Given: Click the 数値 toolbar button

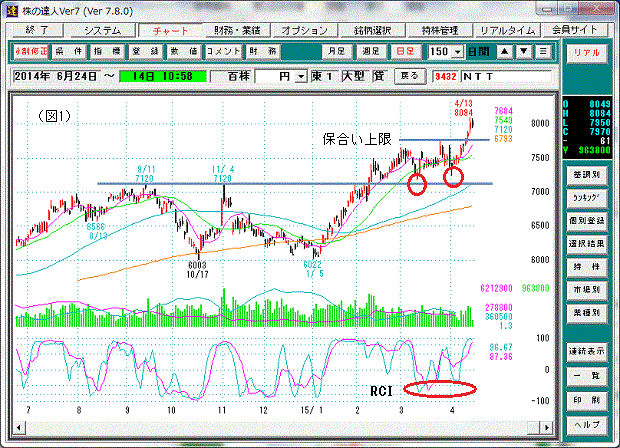Looking at the screenshot, I should 184,51.
